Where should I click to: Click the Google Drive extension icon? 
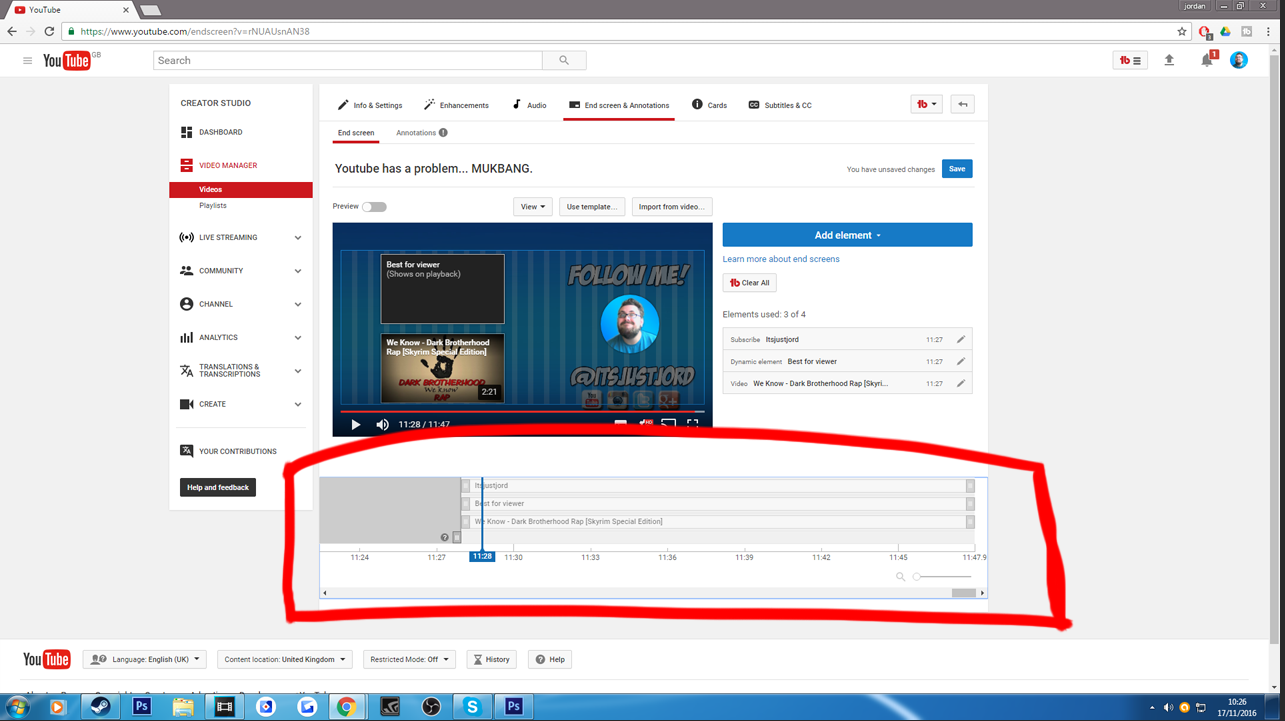point(1225,32)
